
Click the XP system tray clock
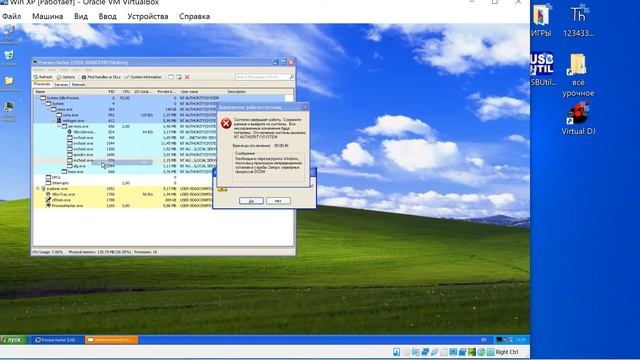[x=521, y=340]
